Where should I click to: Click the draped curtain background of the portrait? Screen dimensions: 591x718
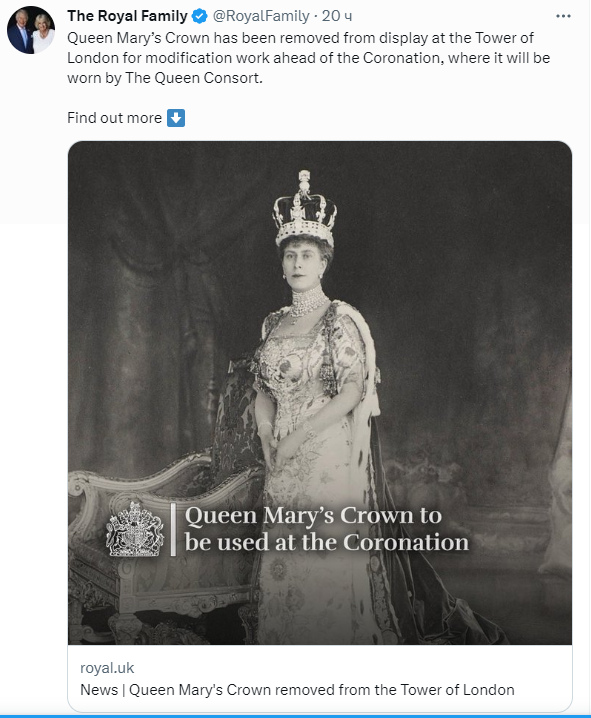pyautogui.click(x=151, y=284)
